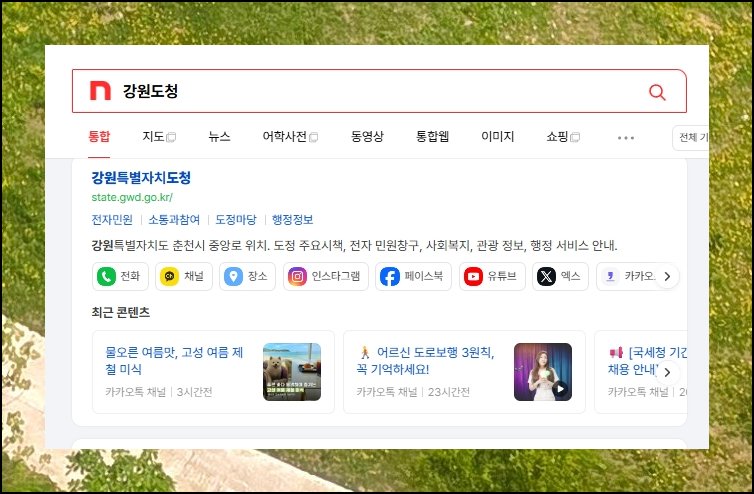
Task: Click the 최근 콘텐츠 heading
Action: click(121, 313)
